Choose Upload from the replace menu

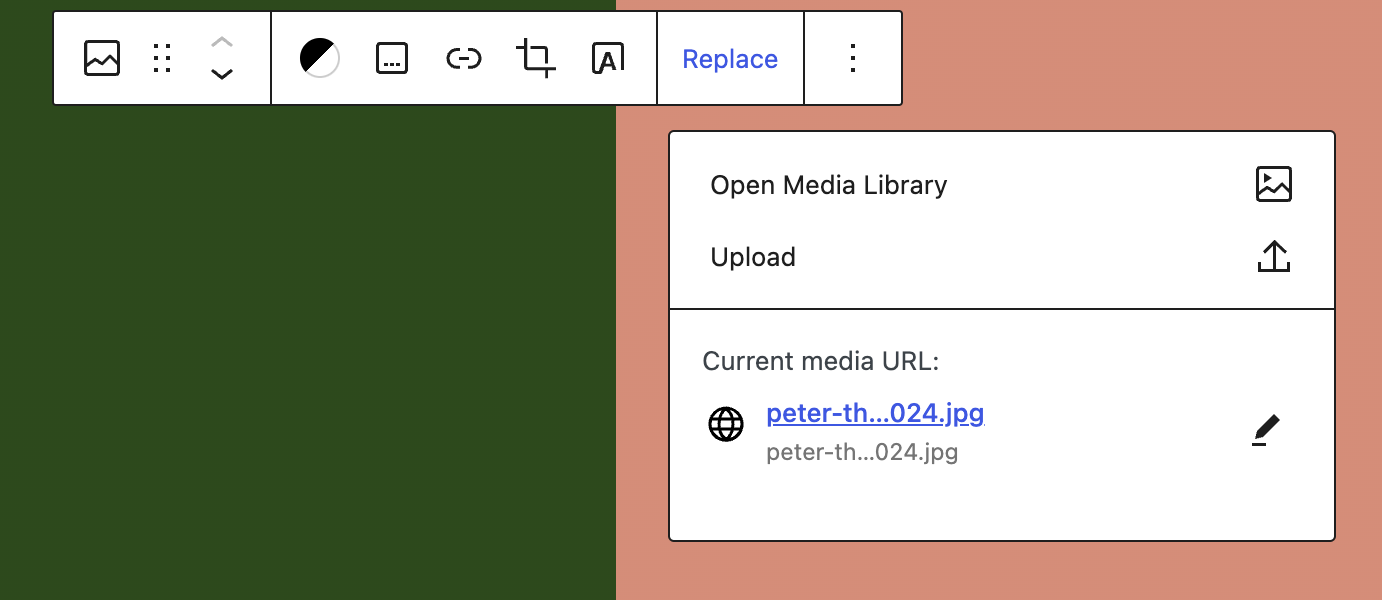[x=753, y=256]
